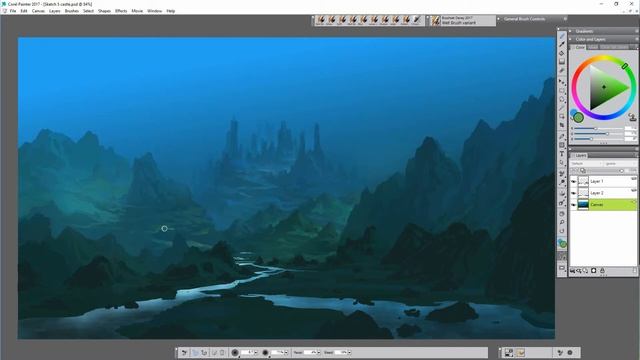Select the Magic Wand tool
Screen dimensions: 640x360
[x=562, y=108]
